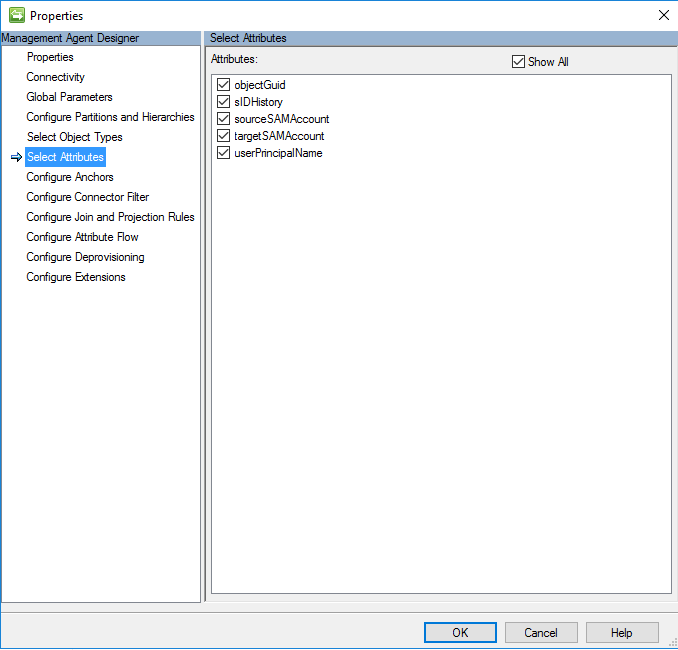This screenshot has width=678, height=650.
Task: Select Configure Partitions and Hierarchies
Action: point(110,117)
